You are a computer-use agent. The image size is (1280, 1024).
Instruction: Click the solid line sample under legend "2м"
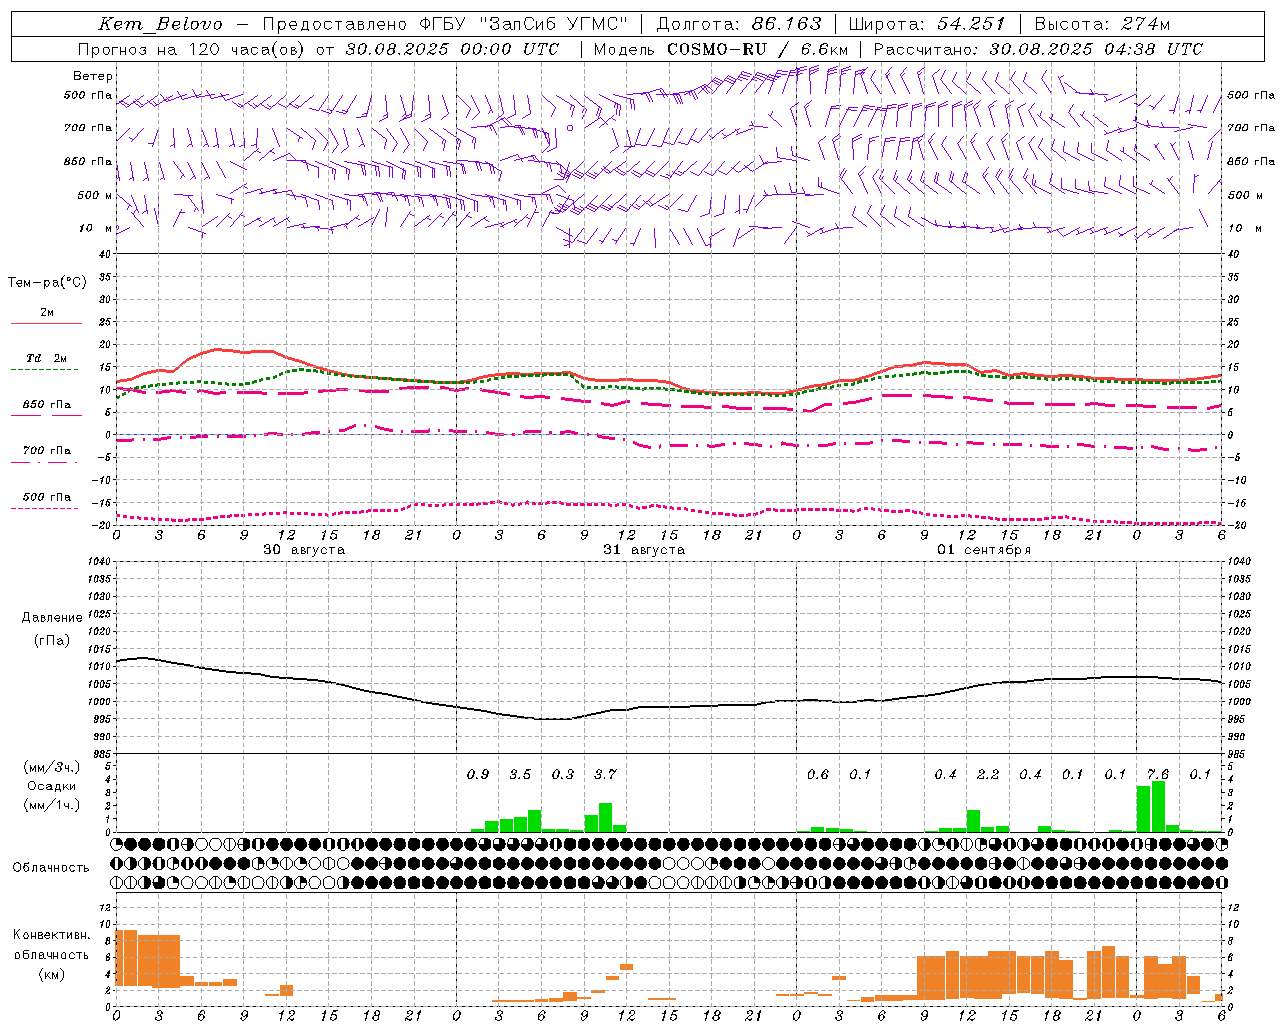(46, 323)
